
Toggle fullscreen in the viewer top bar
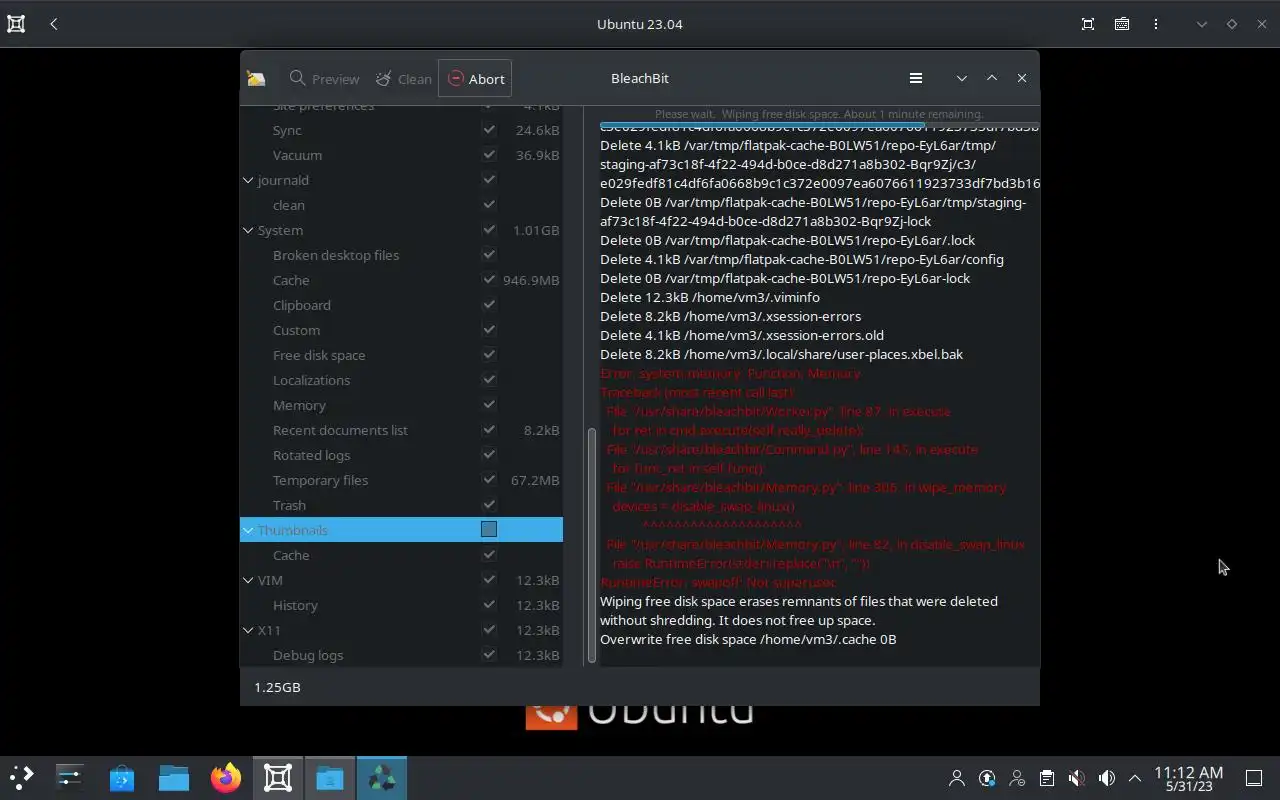click(1088, 24)
